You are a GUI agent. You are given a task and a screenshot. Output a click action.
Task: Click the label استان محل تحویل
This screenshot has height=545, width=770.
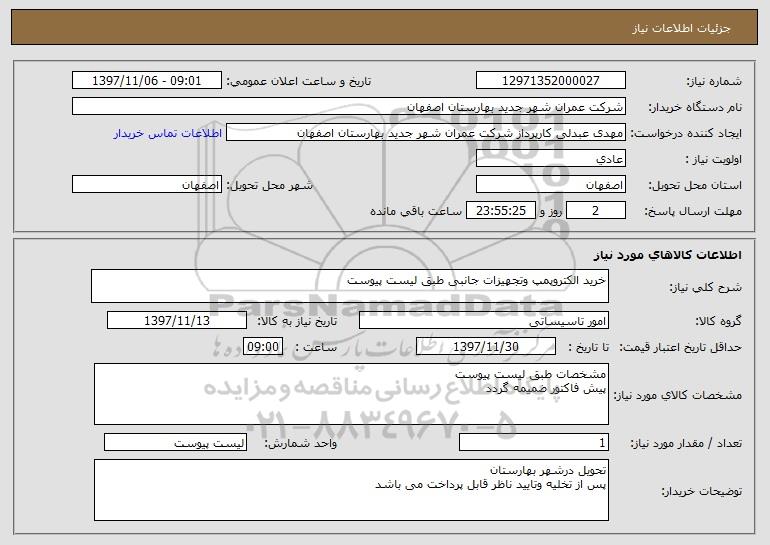point(695,186)
